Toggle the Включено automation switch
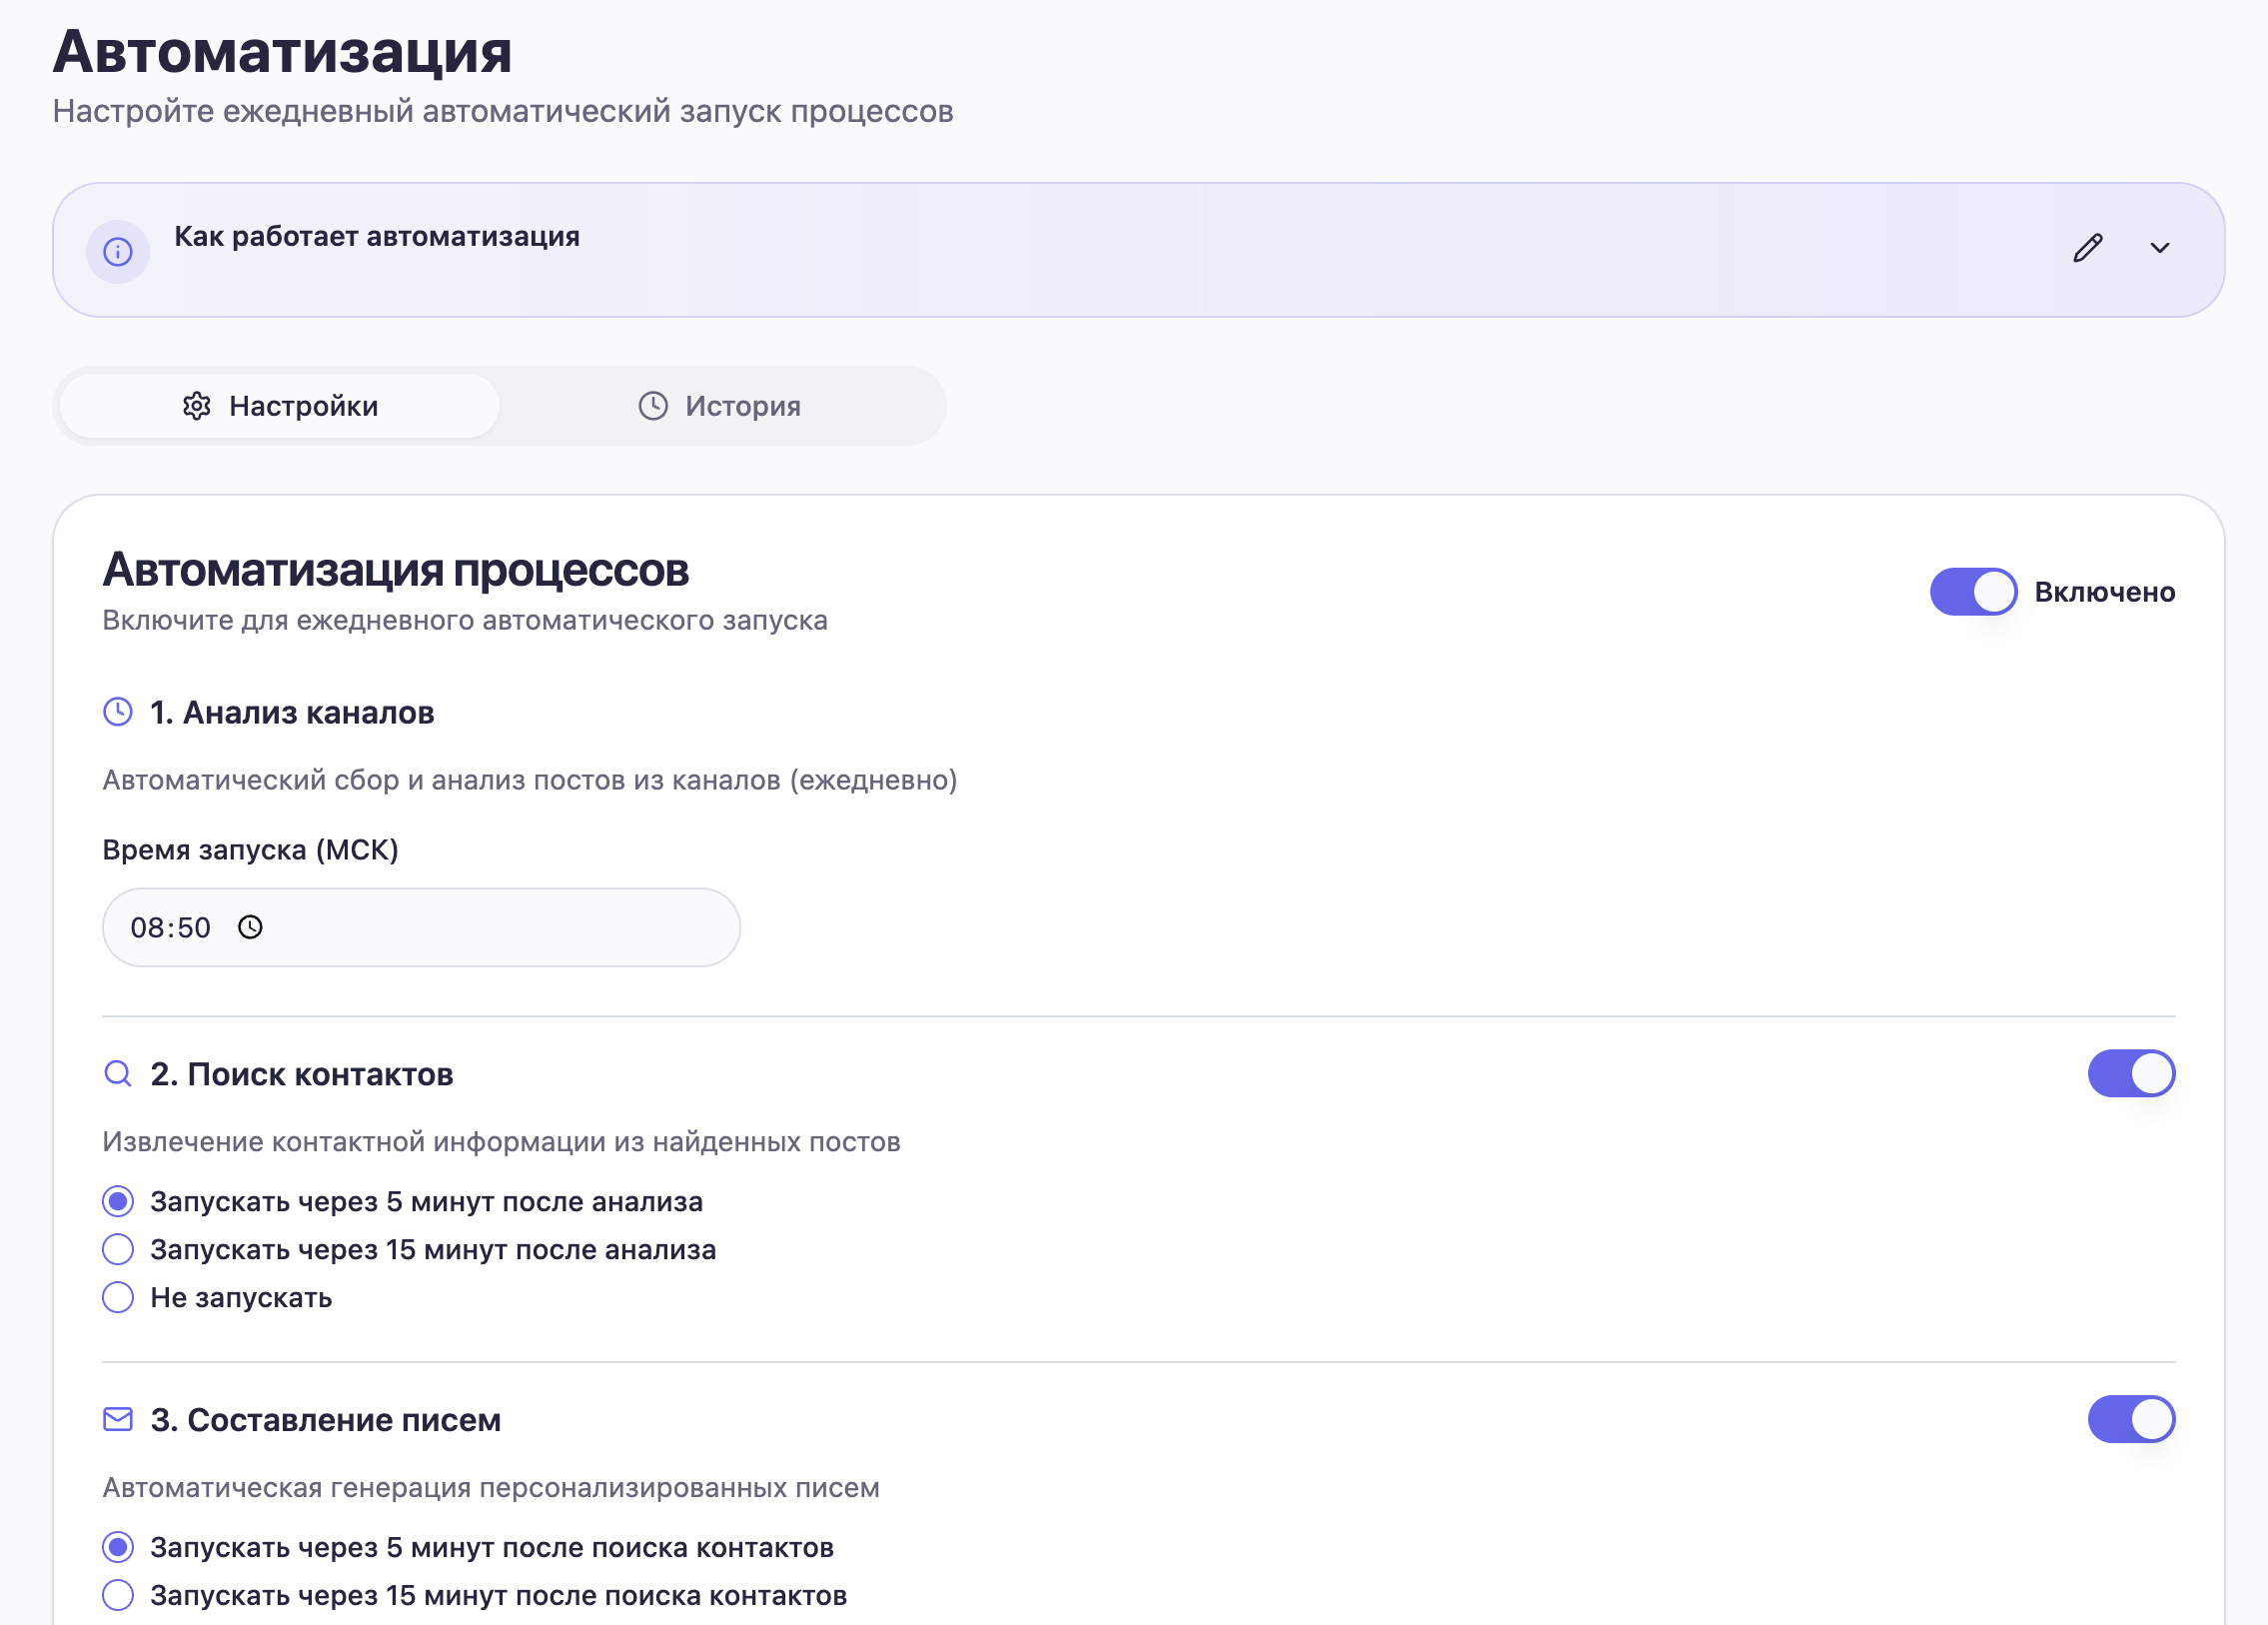 pyautogui.click(x=1973, y=592)
